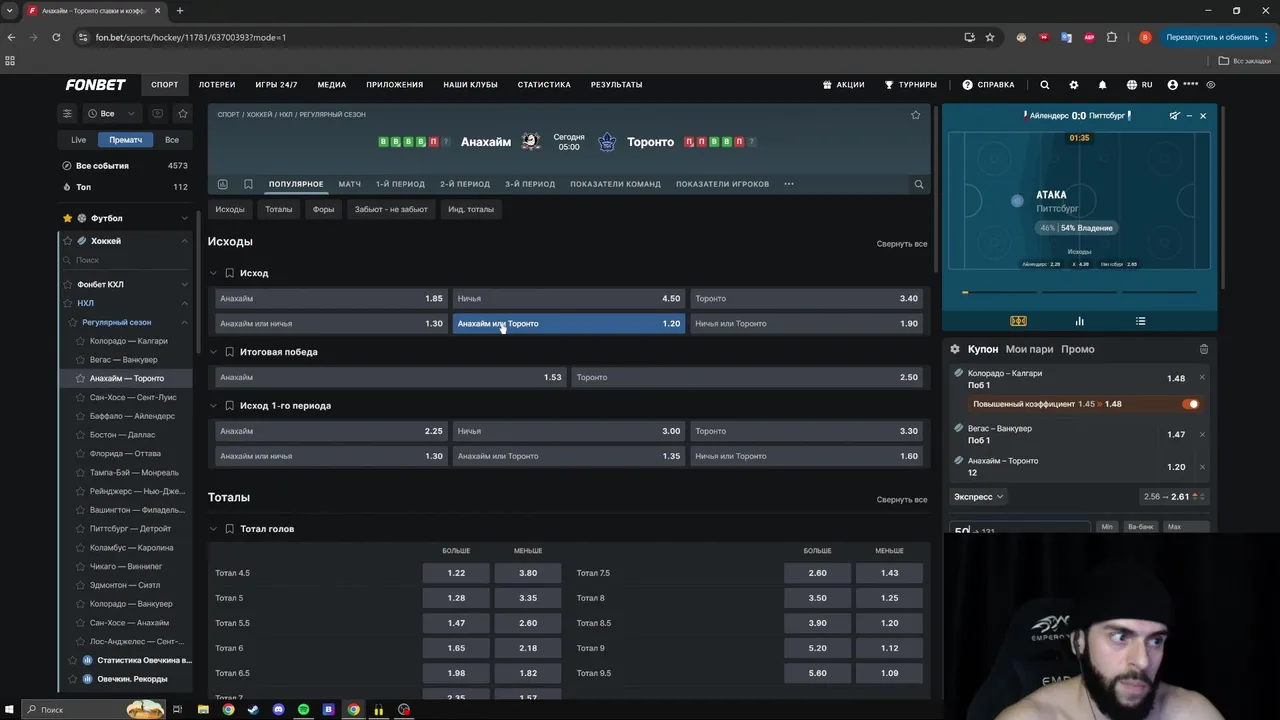Collapse the НХЛ league branch
The height and width of the screenshot is (720, 1280).
[x=184, y=303]
